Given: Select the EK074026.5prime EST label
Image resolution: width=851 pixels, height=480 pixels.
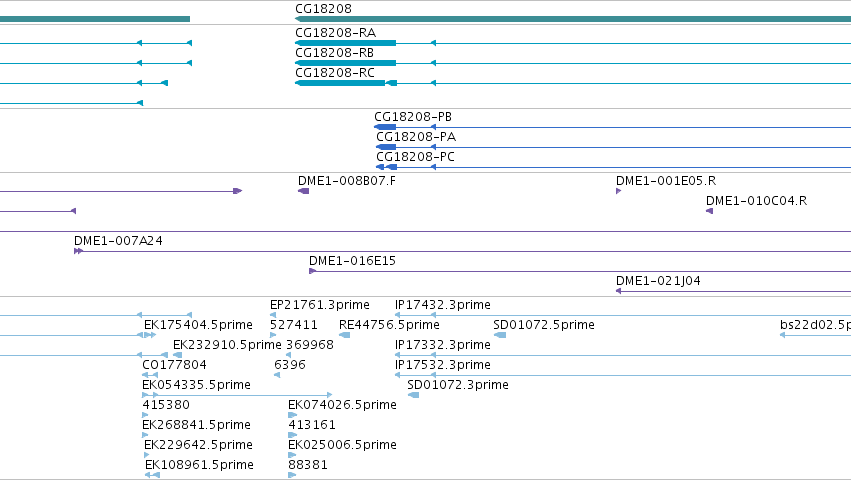Looking at the screenshot, I should click(342, 405).
